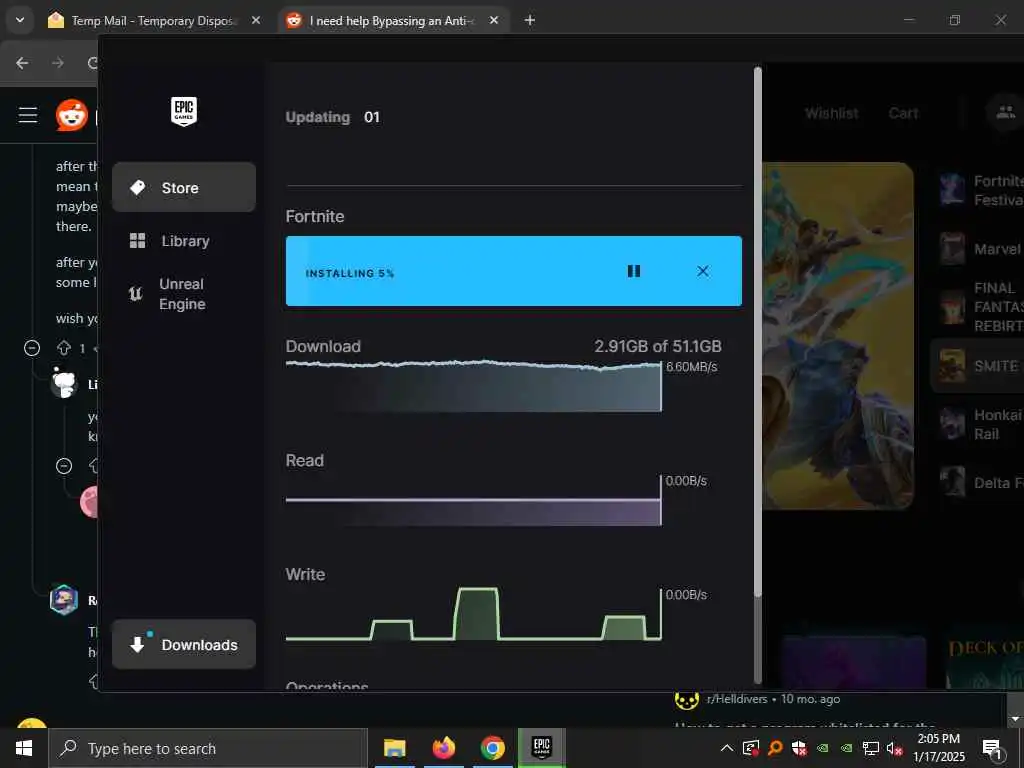
Task: Click the downloads panel scrollbar
Action: click(x=758, y=332)
